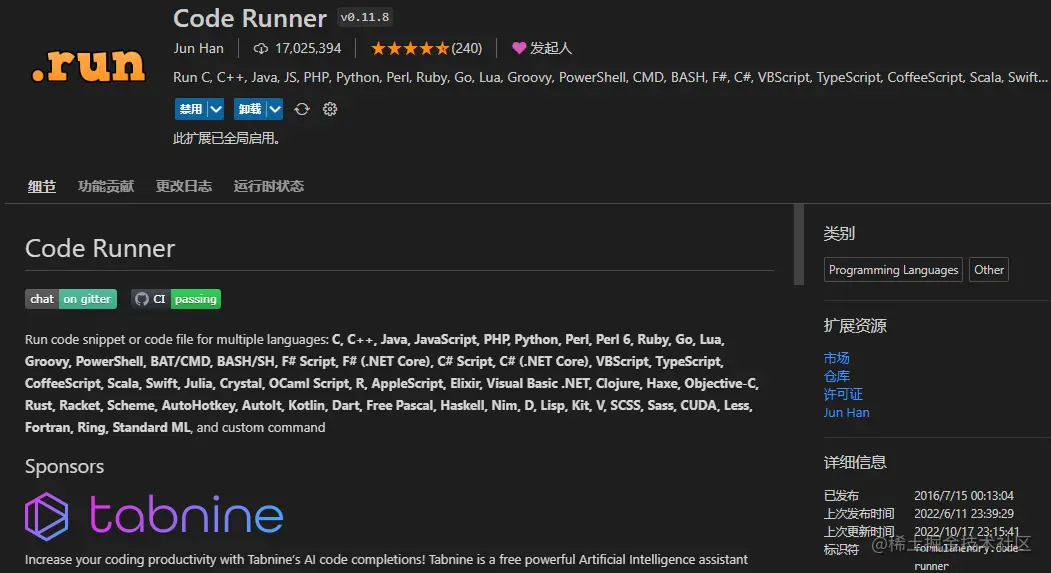Click the 禁用 (Disable) button
1051x573 pixels.
(x=191, y=109)
